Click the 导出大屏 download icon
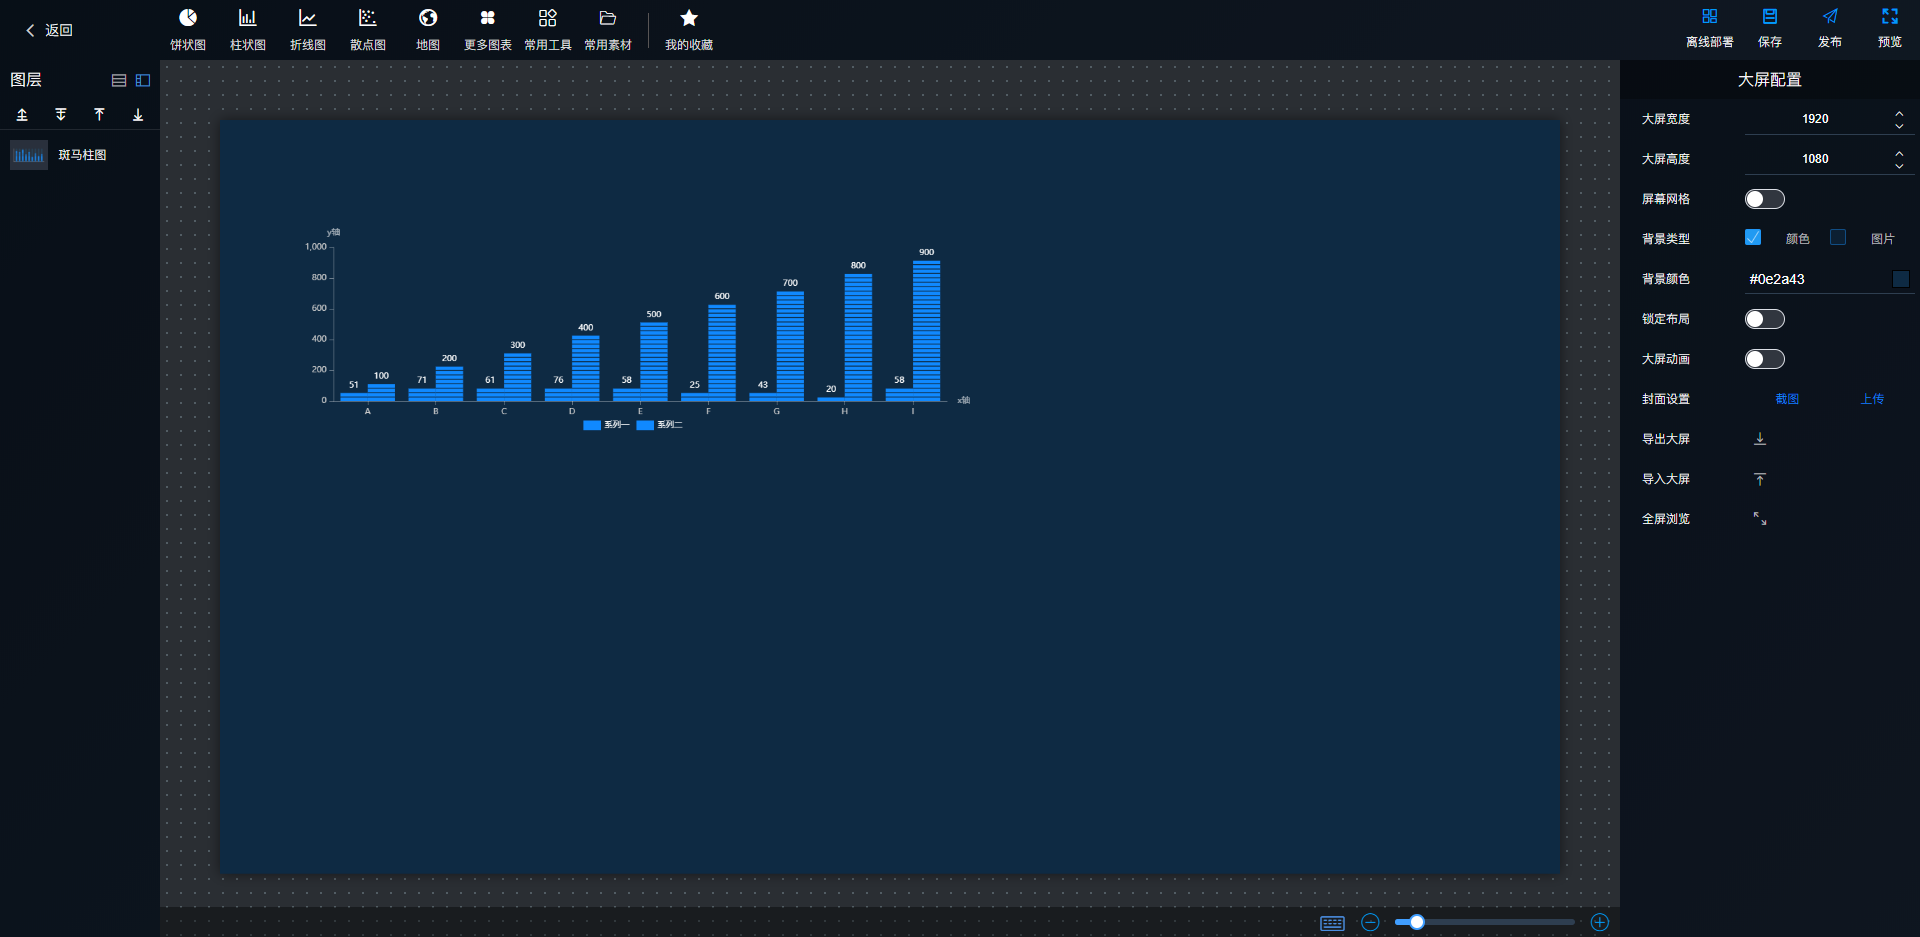This screenshot has height=937, width=1920. coord(1760,439)
